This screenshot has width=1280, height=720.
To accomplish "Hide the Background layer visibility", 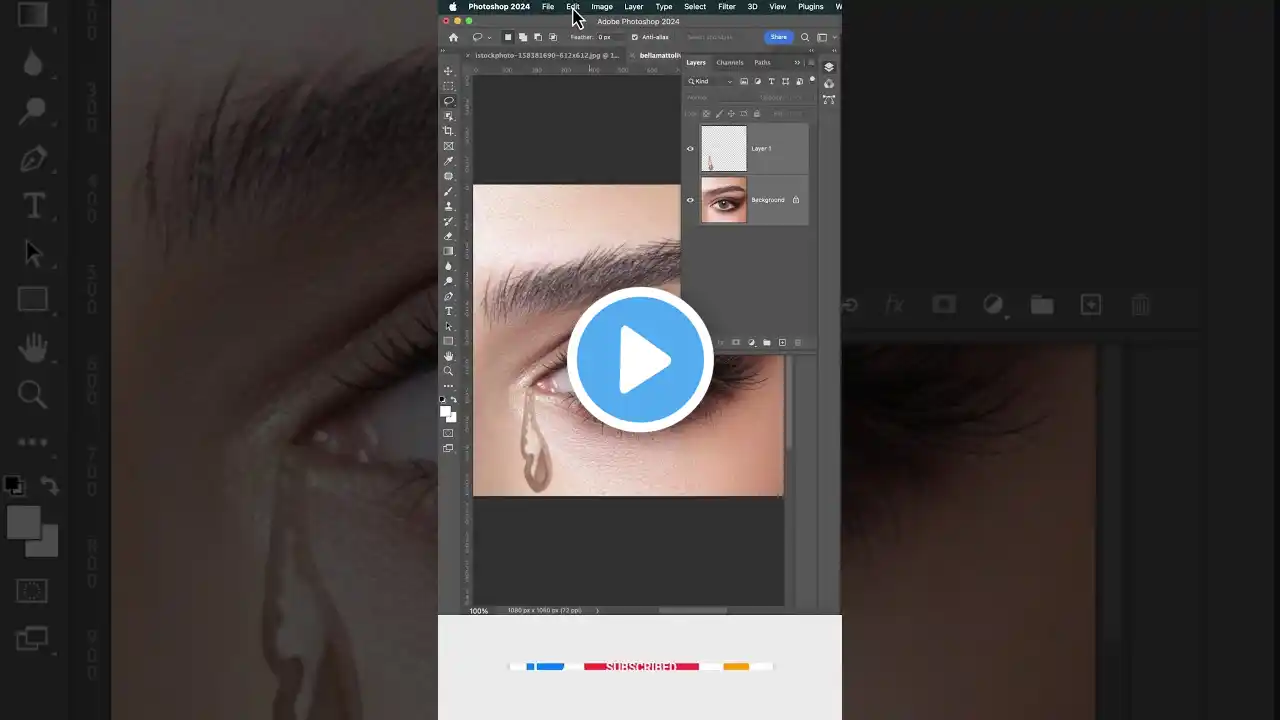I will click(690, 199).
